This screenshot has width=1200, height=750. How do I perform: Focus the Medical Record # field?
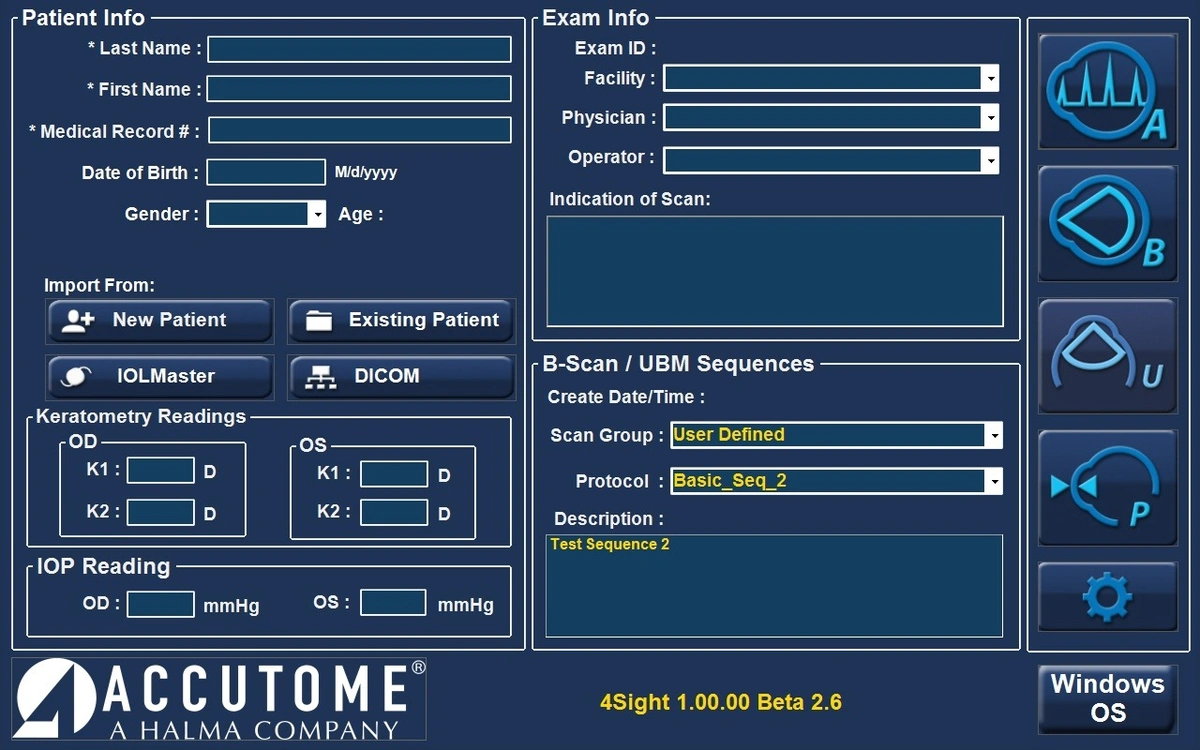pos(359,130)
